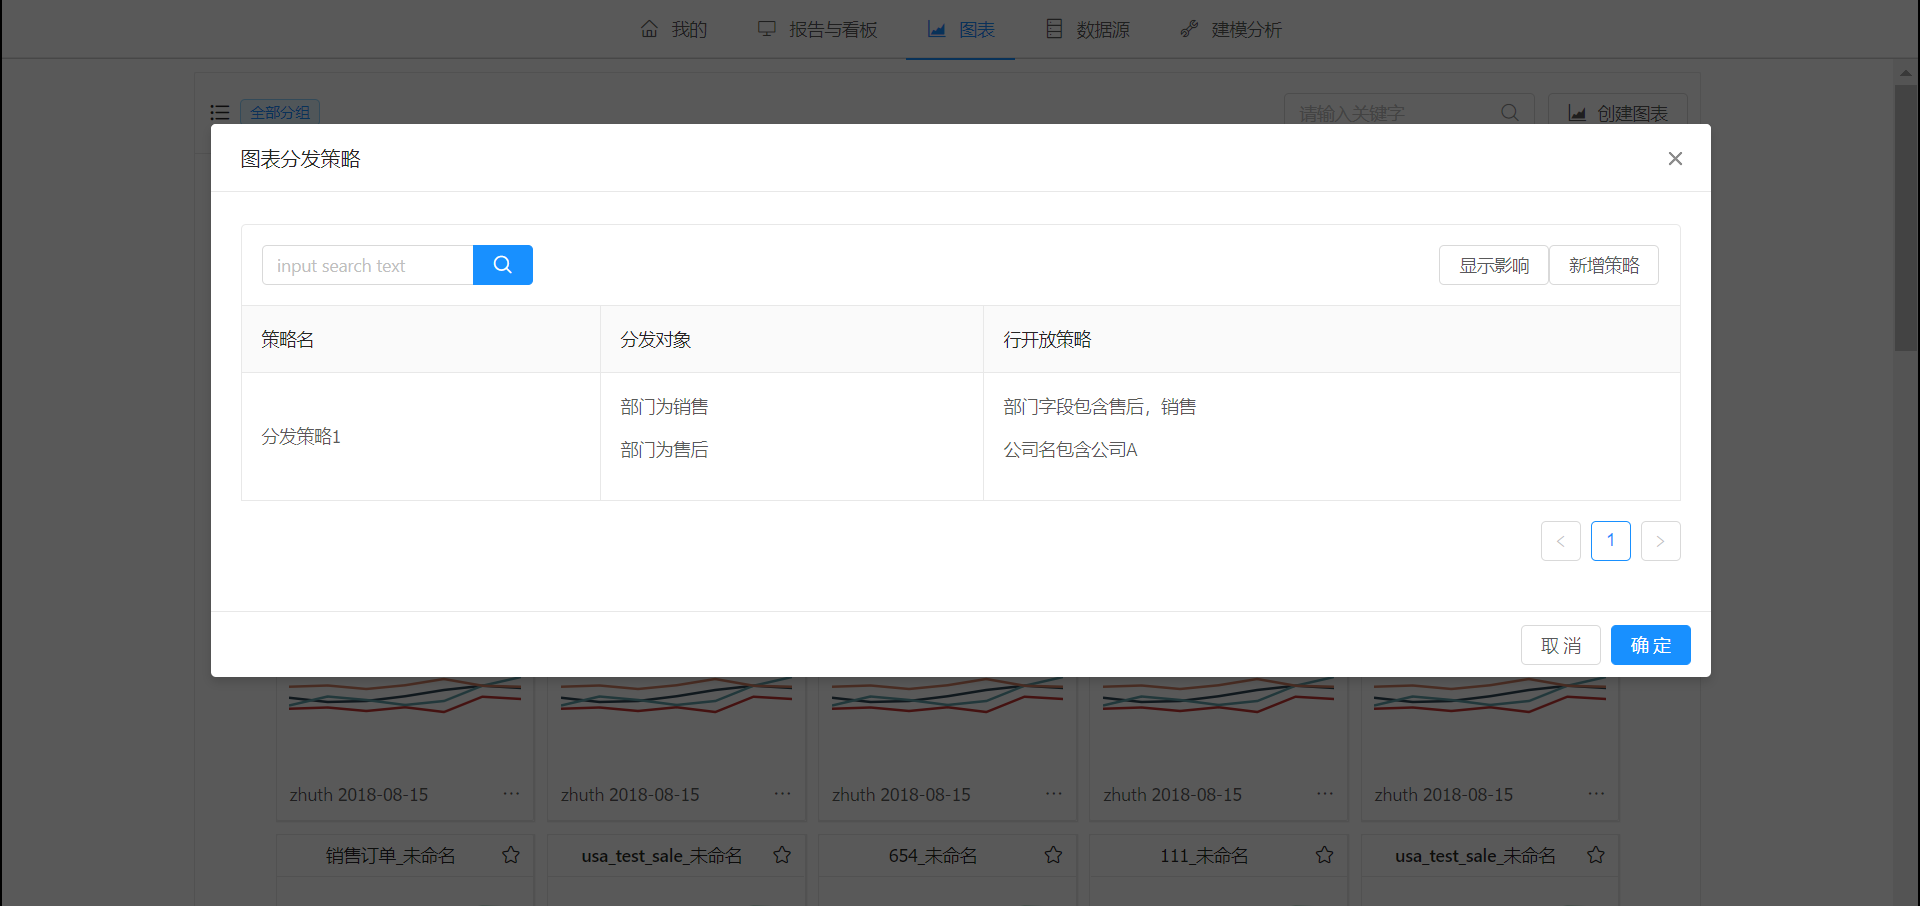Open the 建模分析 tab

pyautogui.click(x=1231, y=30)
